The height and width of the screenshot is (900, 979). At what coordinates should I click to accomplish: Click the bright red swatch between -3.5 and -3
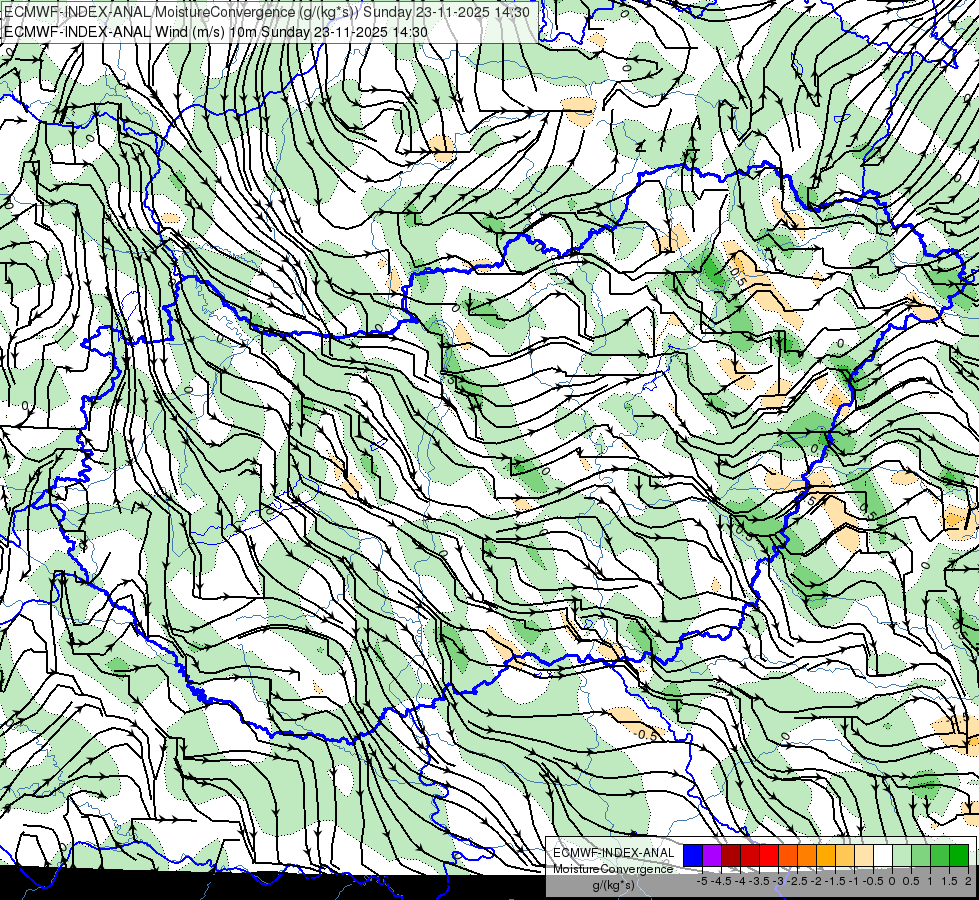pos(769,855)
